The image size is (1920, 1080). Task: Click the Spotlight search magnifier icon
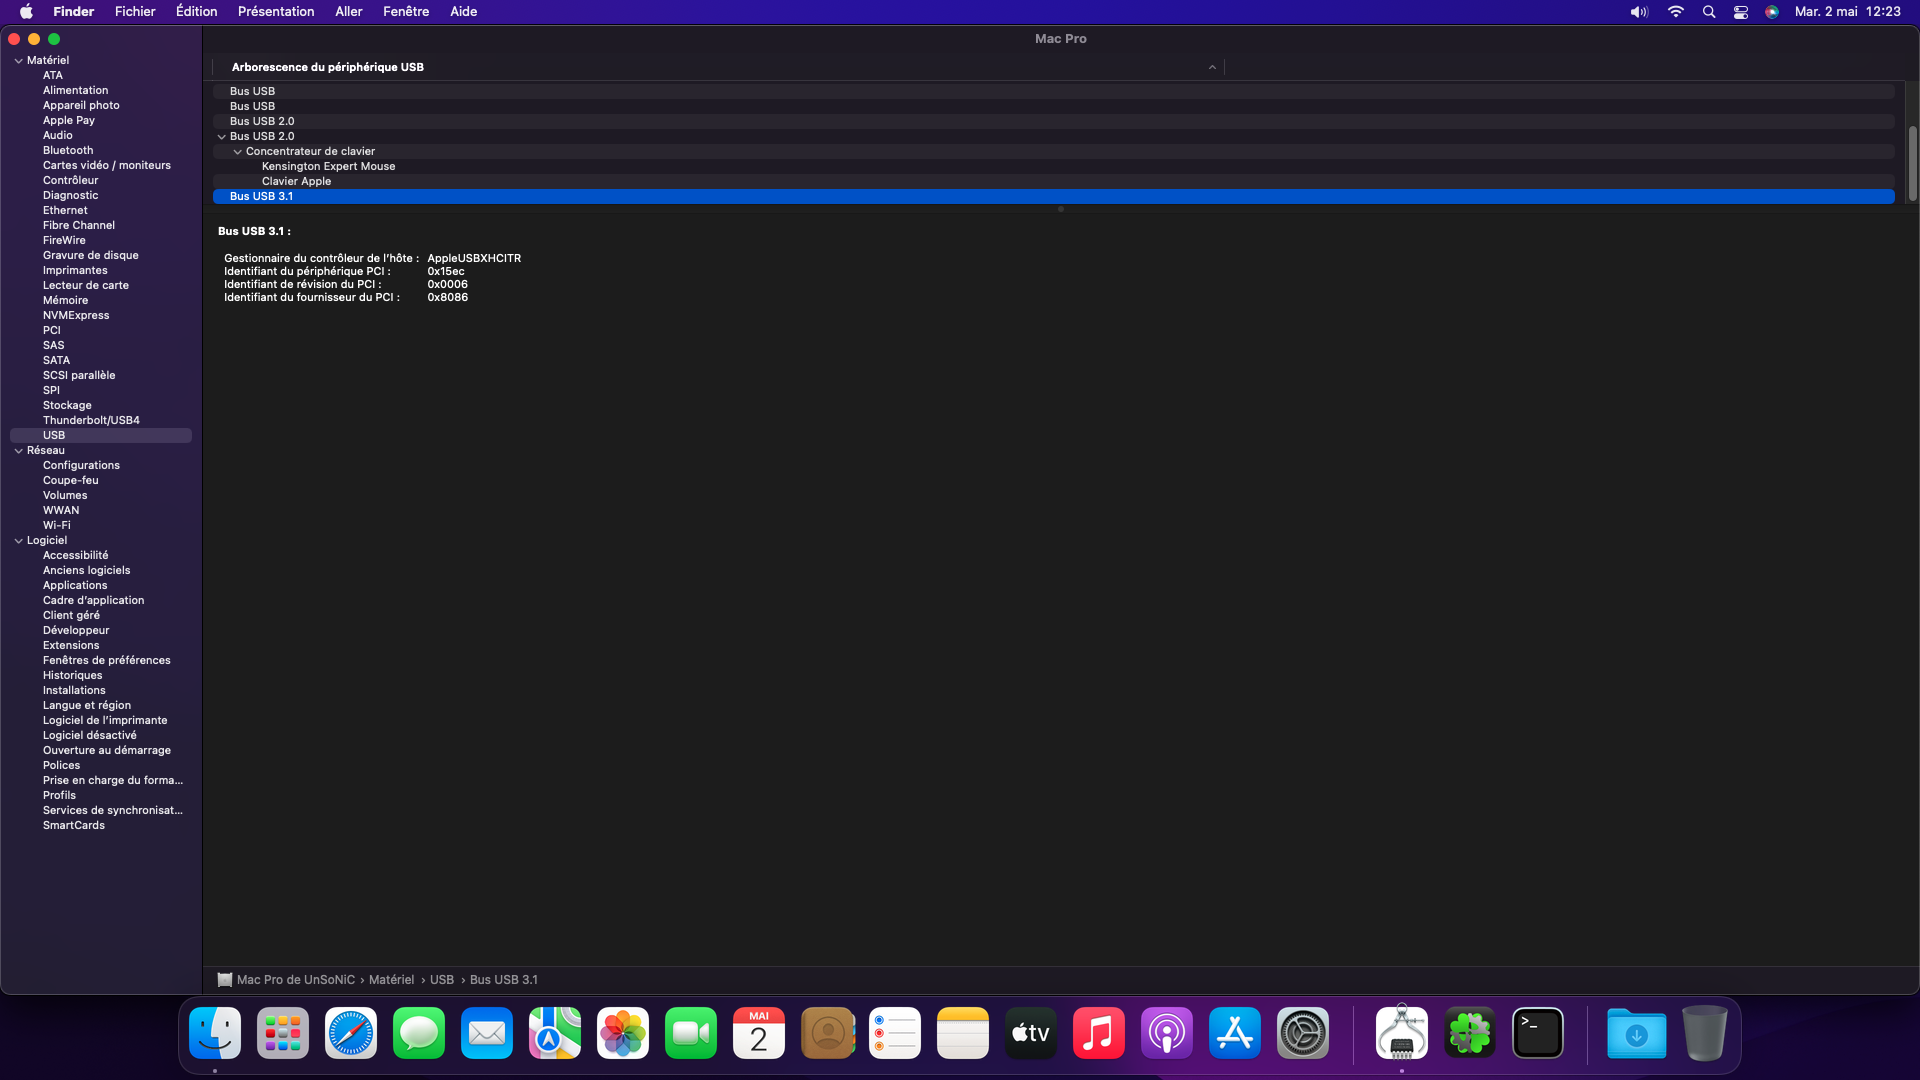pos(1709,12)
